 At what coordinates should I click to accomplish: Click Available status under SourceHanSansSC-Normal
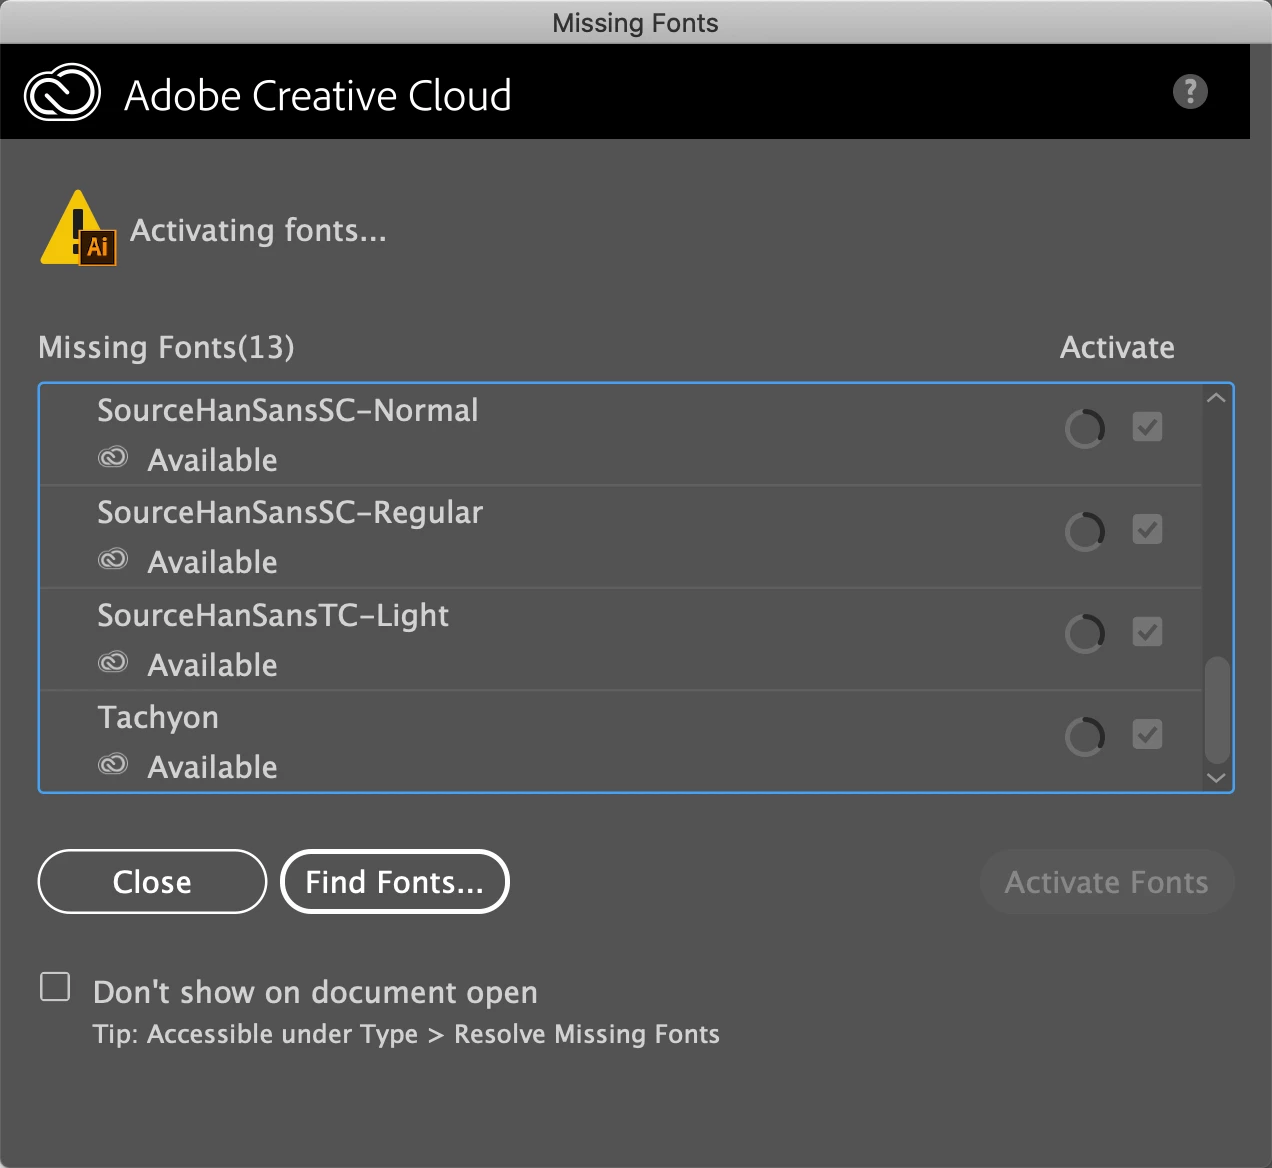(x=213, y=460)
